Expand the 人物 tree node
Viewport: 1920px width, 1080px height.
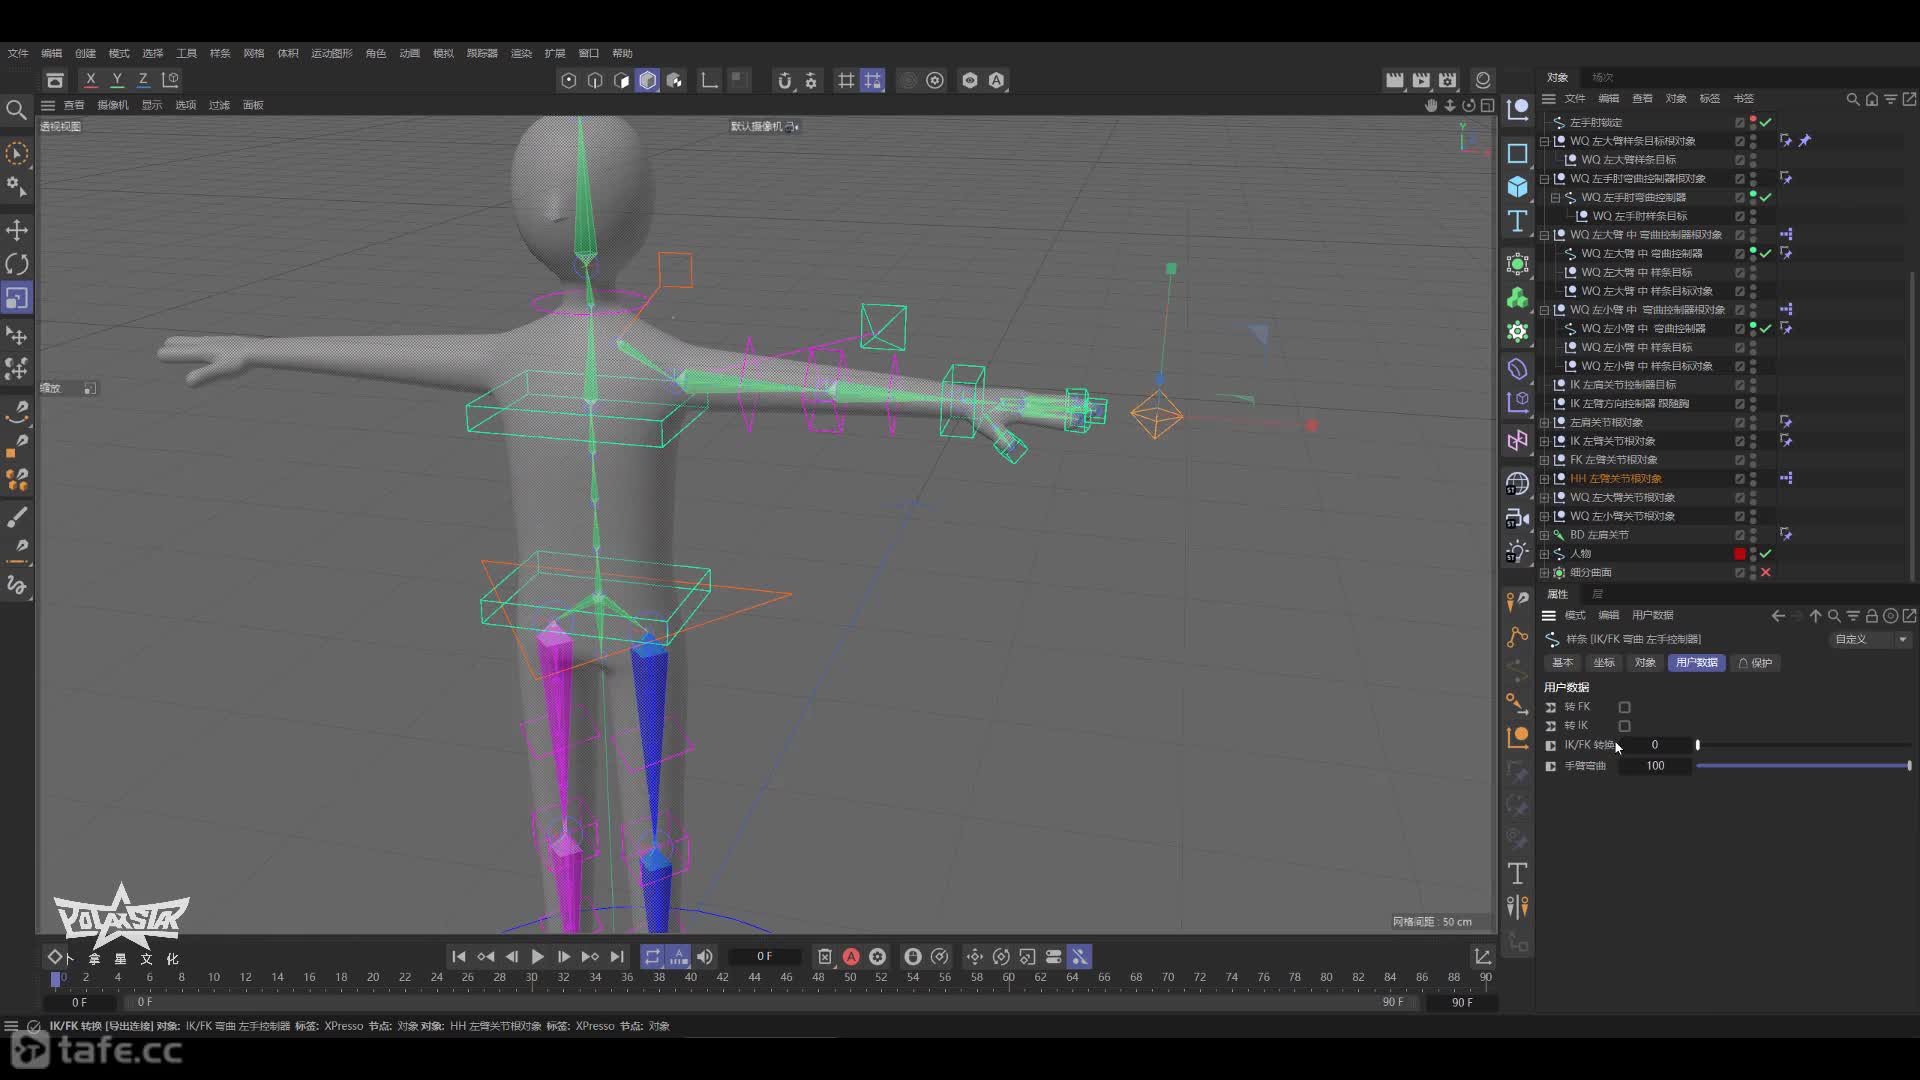click(x=1545, y=554)
